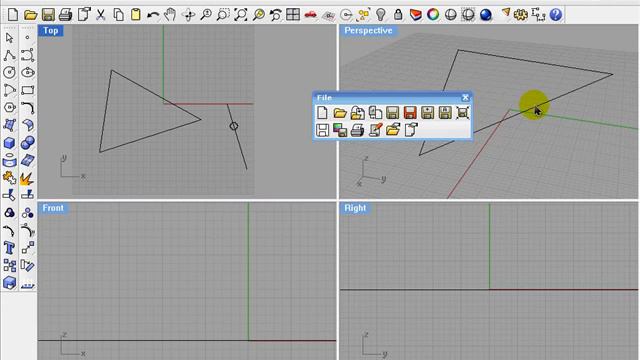Click New file icon in main toolbar
Viewport: 640px width, 360px height.
tap(13, 15)
